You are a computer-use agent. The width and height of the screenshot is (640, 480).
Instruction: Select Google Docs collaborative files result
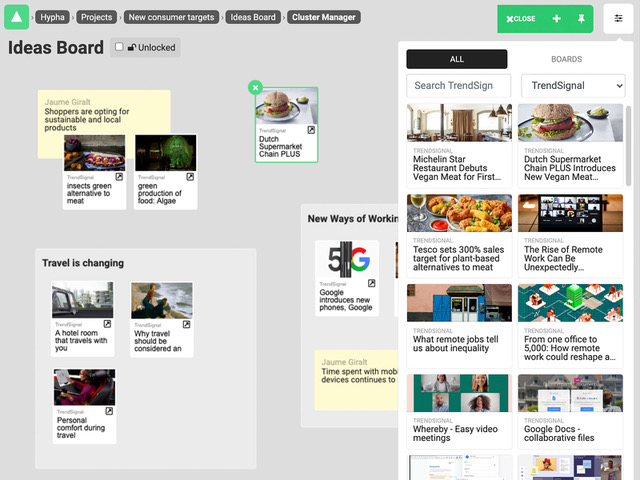click(570, 411)
